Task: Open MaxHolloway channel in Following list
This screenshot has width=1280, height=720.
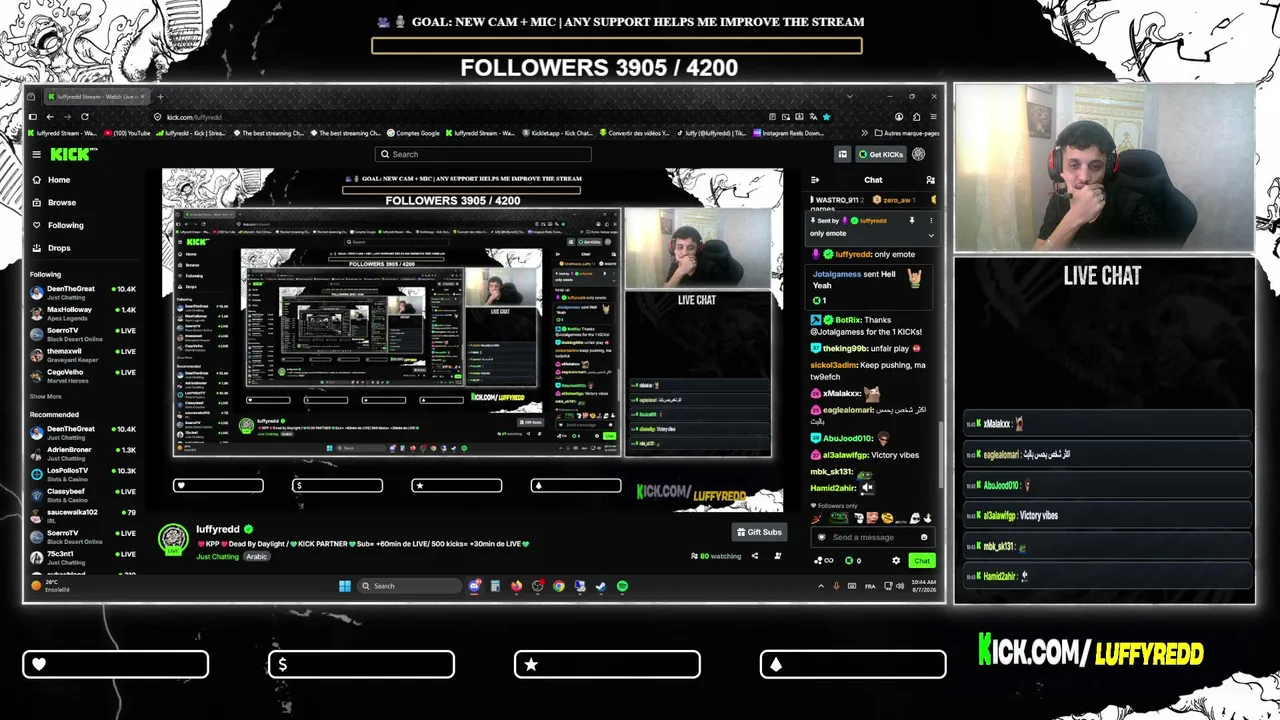Action: tap(82, 314)
